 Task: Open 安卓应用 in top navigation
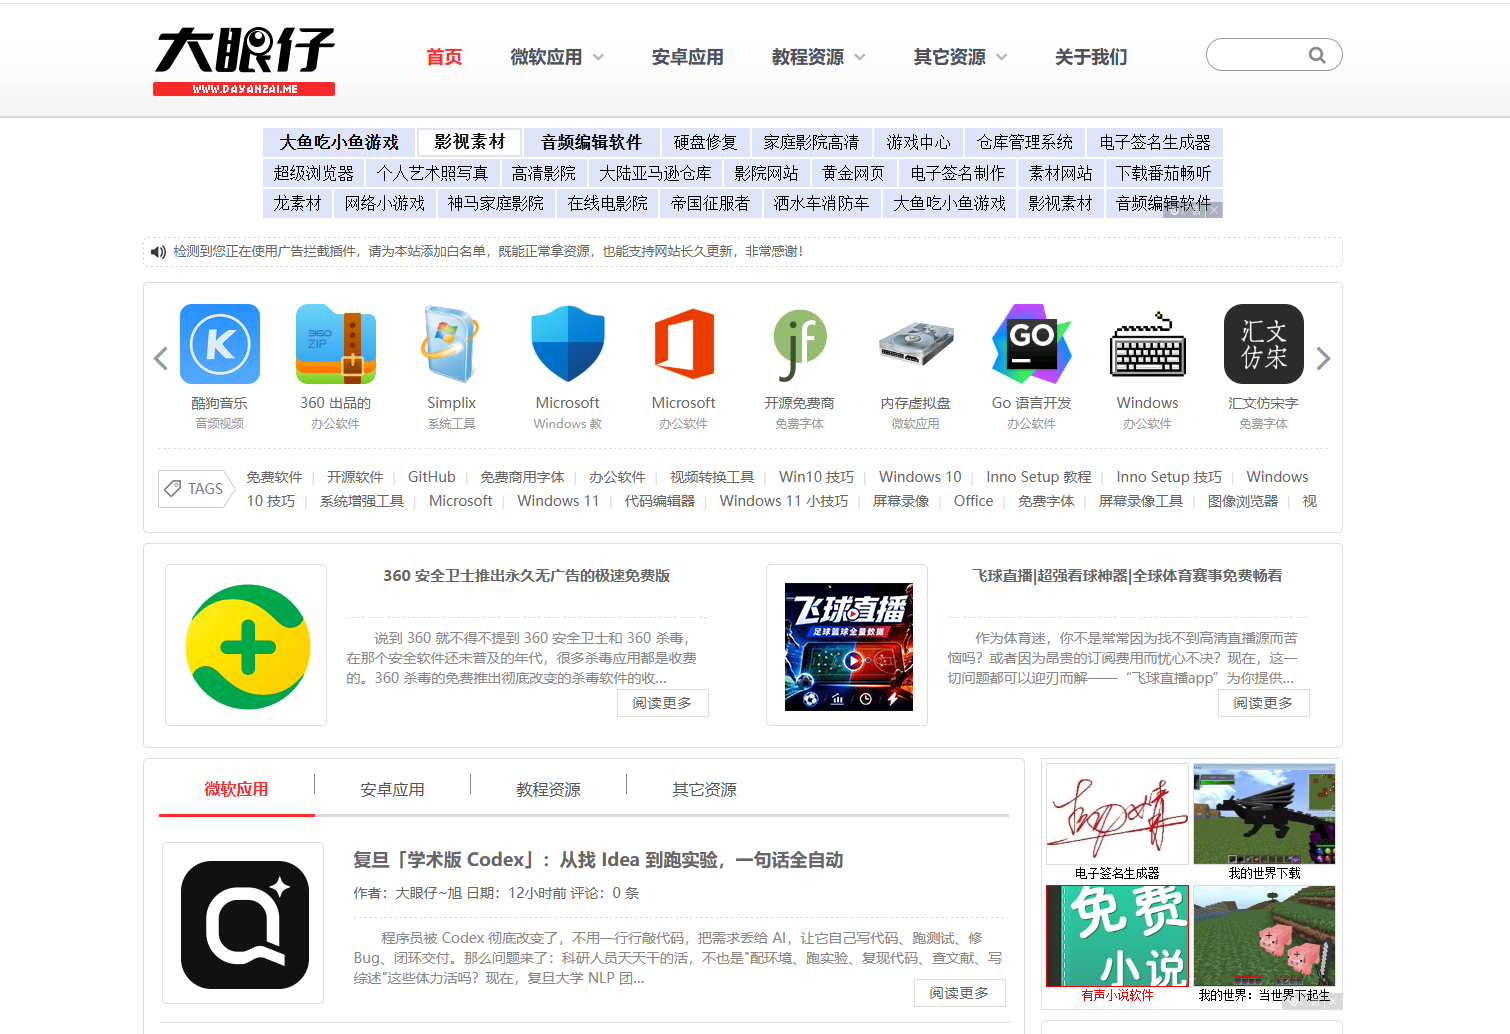pos(687,57)
